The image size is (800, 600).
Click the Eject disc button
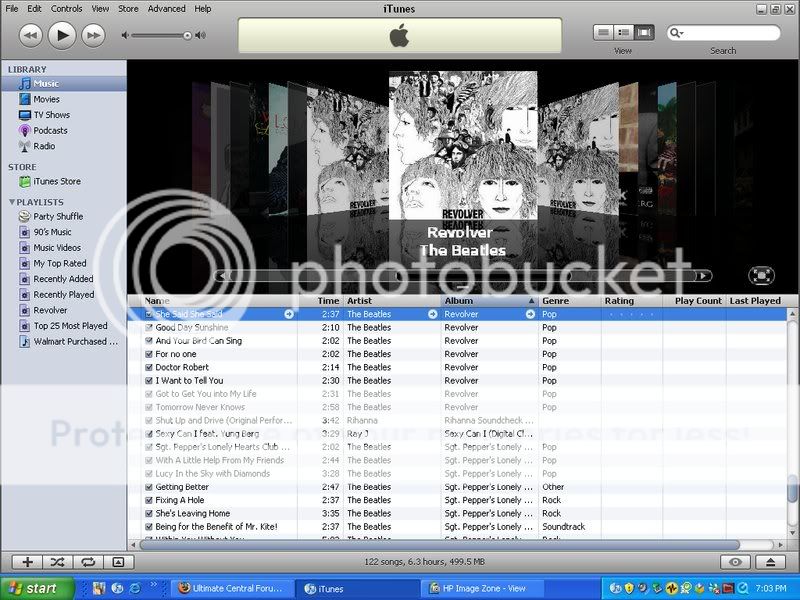770,562
